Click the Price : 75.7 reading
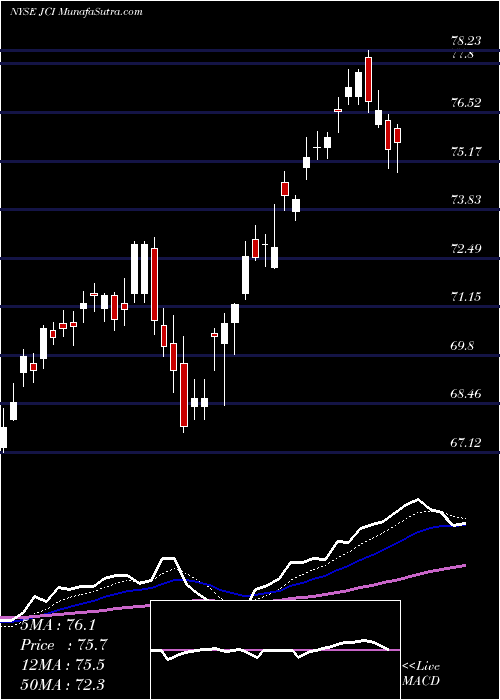Viewport: 500px width, 700px height. [64, 645]
